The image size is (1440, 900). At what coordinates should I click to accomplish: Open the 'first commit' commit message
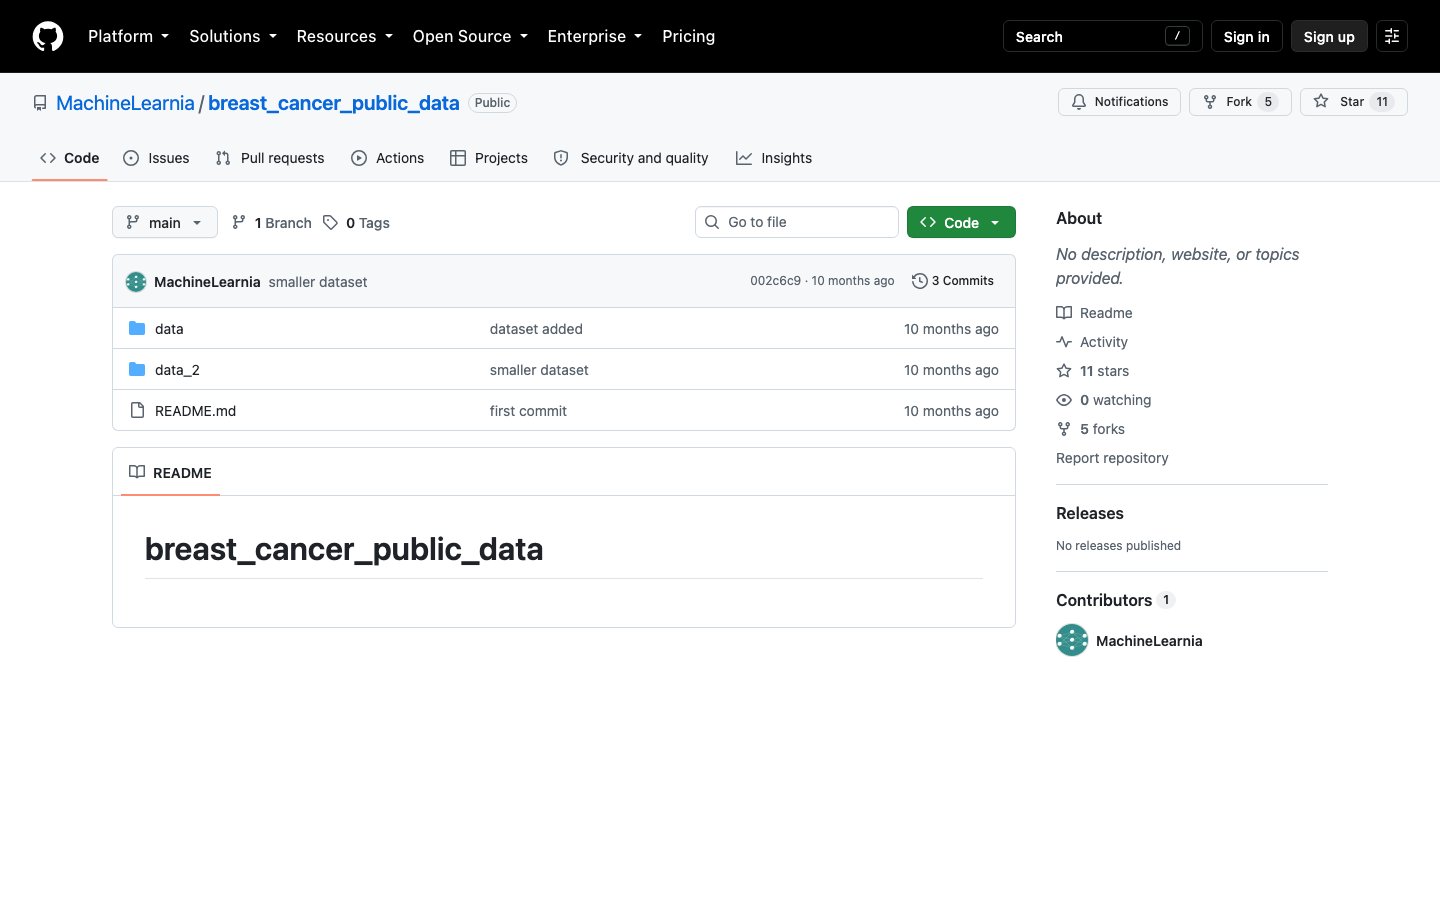click(528, 410)
